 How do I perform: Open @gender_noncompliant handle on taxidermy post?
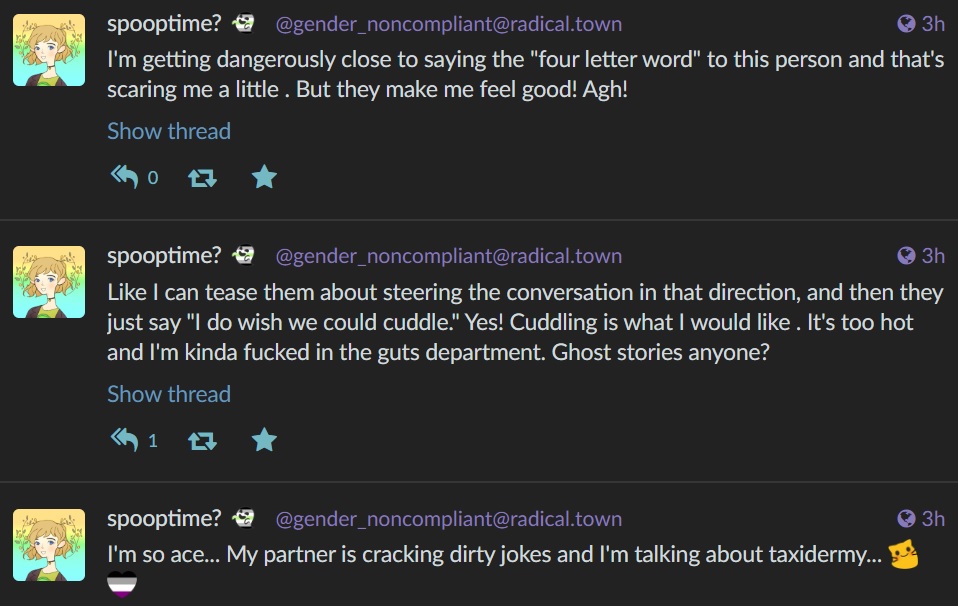[x=448, y=519]
